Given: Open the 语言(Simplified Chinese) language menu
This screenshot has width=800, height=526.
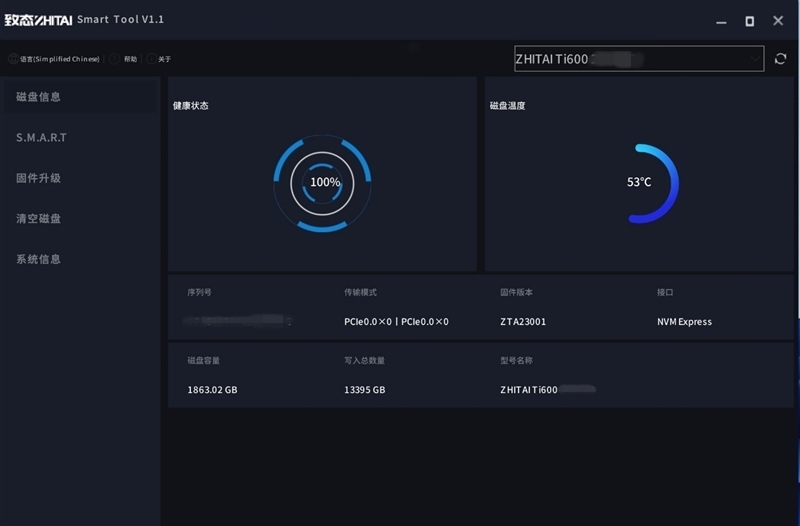Looking at the screenshot, I should [60, 59].
